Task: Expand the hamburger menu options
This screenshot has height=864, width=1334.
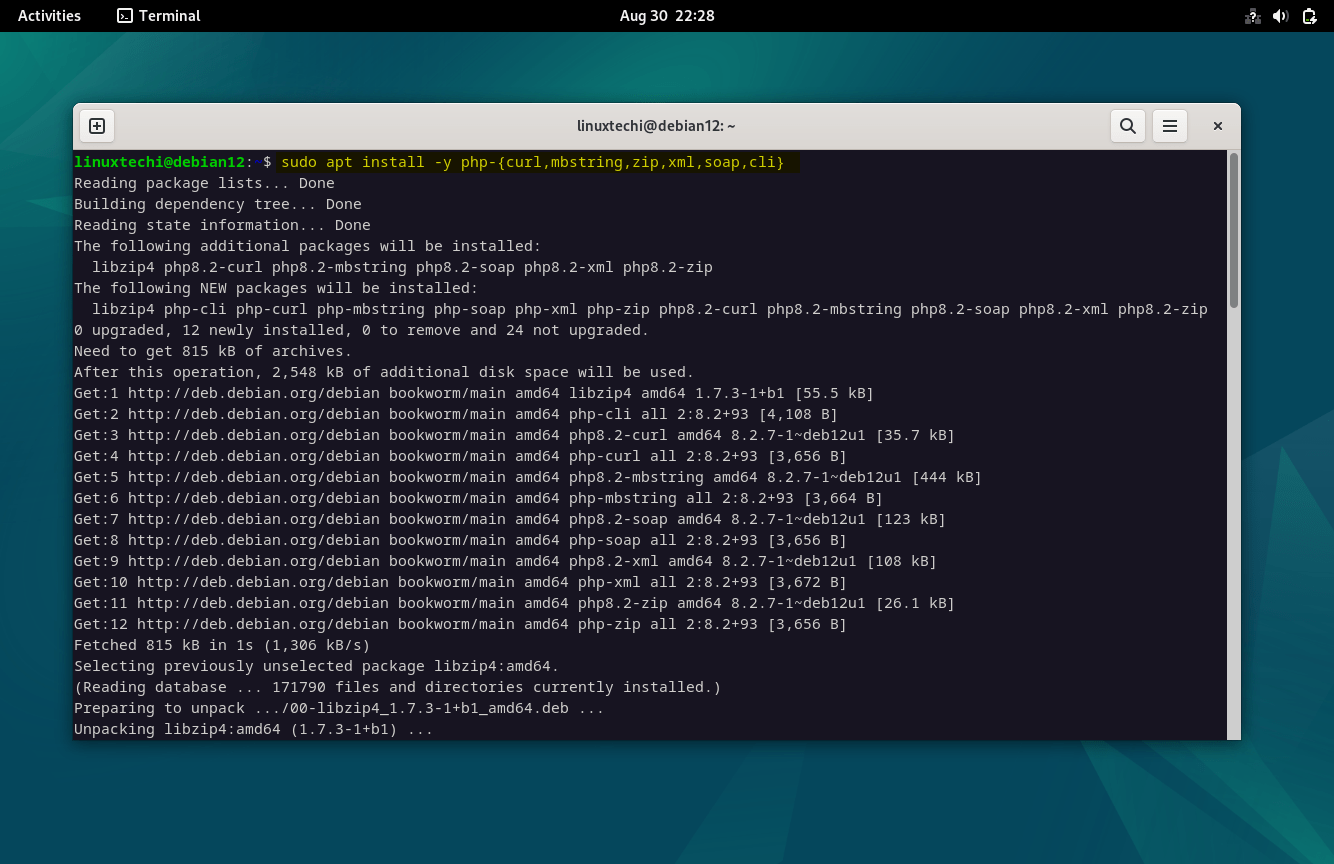Action: coord(1170,126)
